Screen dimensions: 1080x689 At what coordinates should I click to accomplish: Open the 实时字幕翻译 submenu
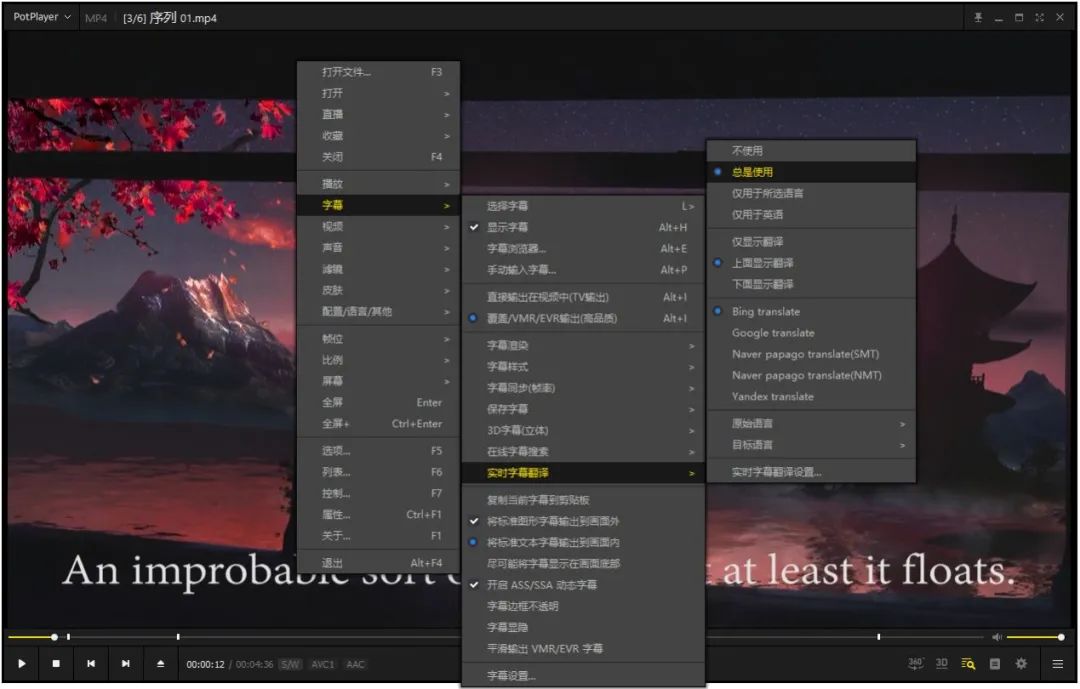click(583, 473)
